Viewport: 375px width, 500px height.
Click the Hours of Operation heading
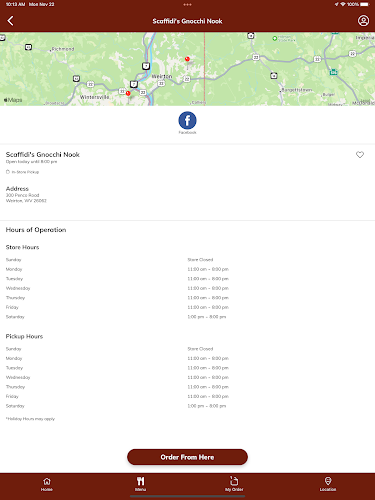36,230
